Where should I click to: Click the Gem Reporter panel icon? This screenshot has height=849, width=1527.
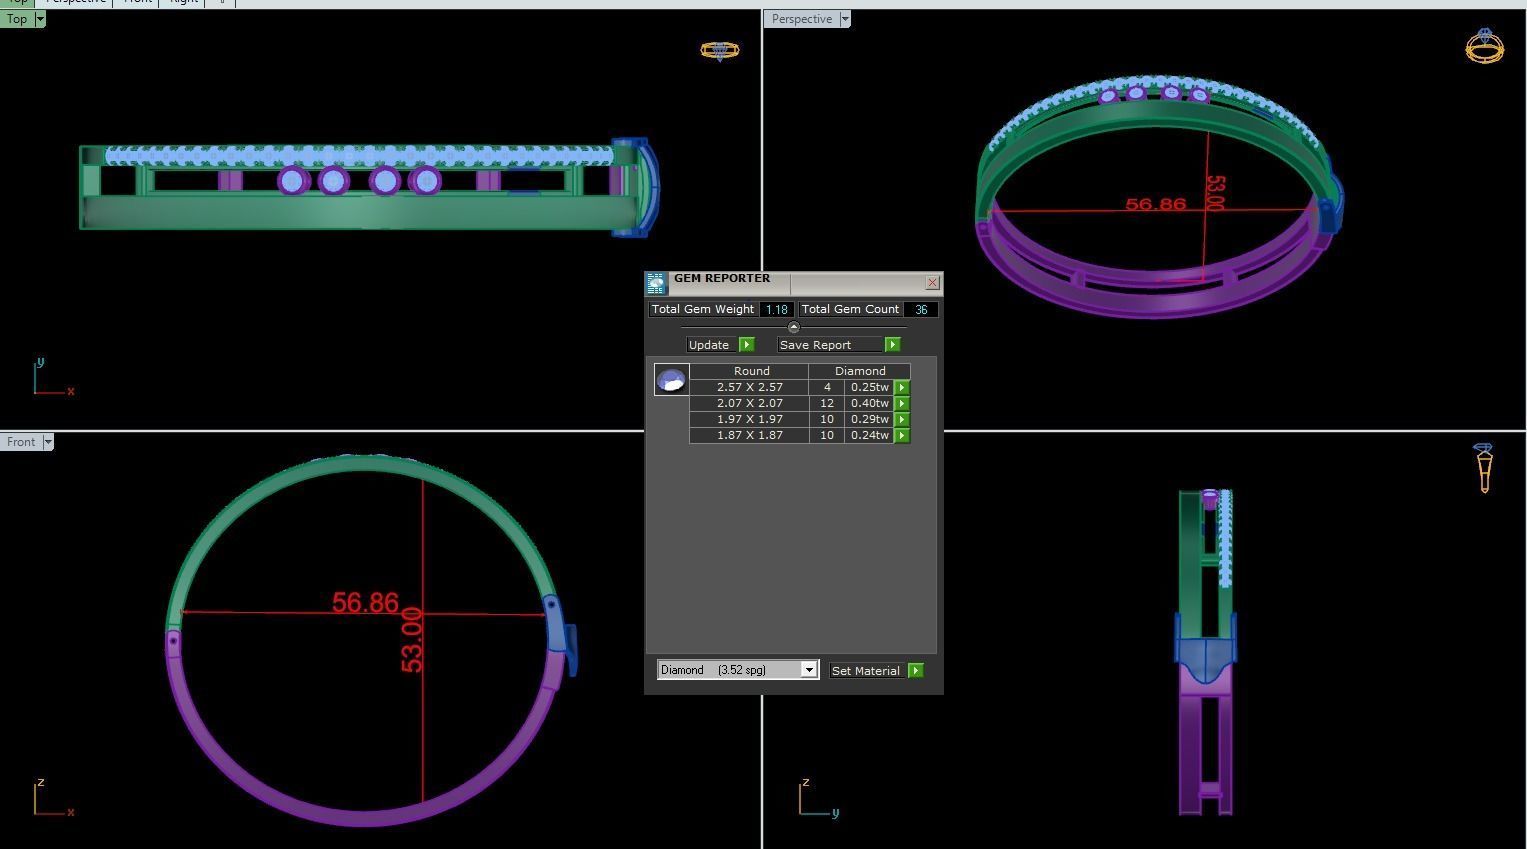(x=656, y=283)
